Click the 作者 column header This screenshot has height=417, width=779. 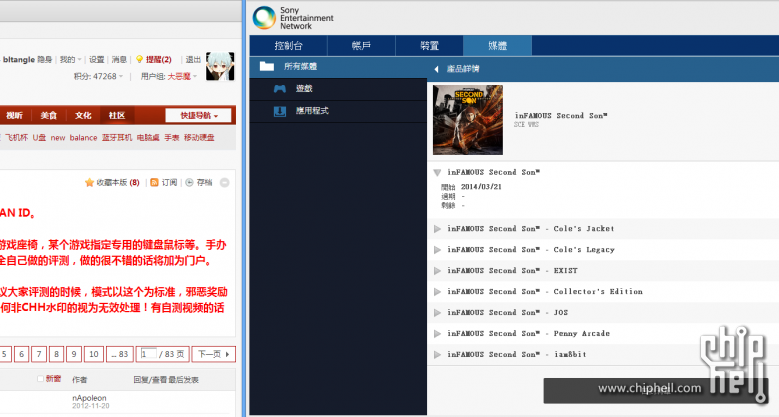coord(79,380)
